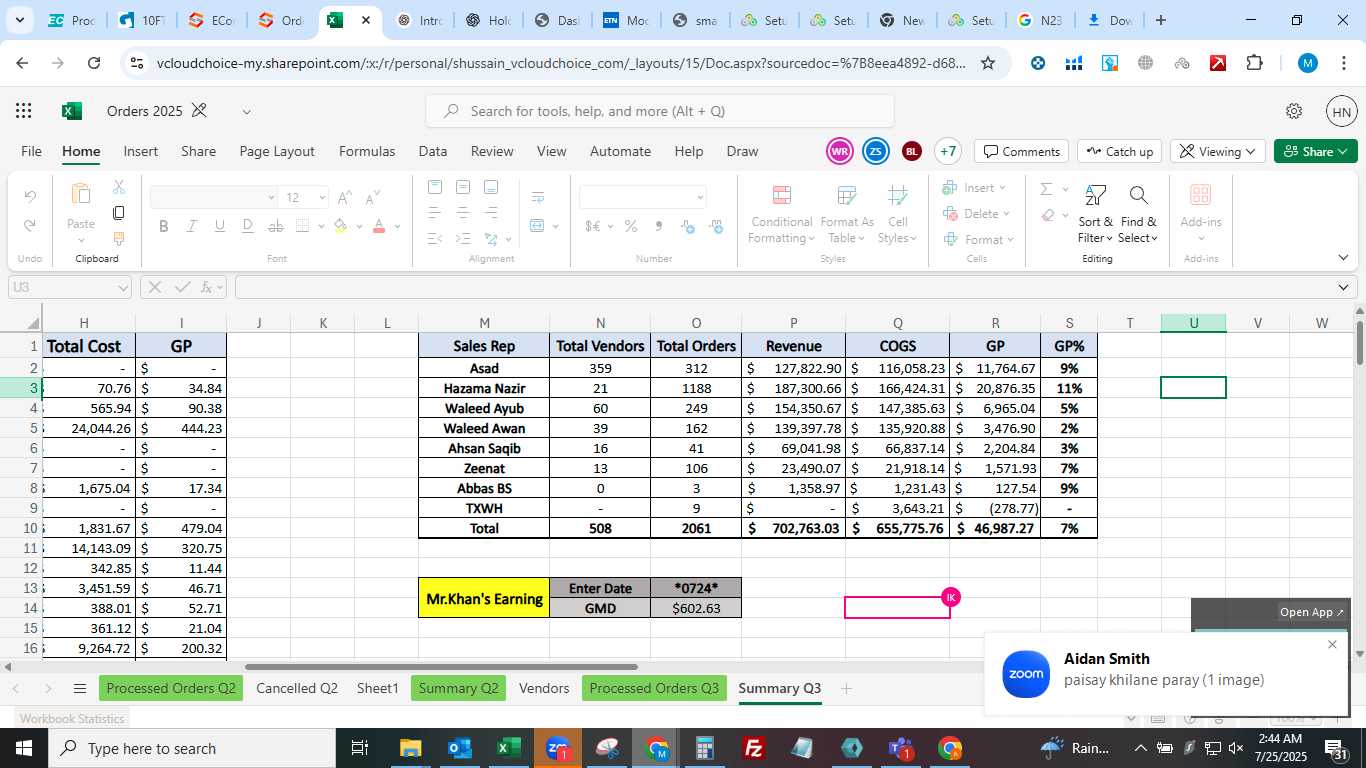Click the Comments button
Image resolution: width=1366 pixels, height=768 pixels.
(x=1021, y=151)
